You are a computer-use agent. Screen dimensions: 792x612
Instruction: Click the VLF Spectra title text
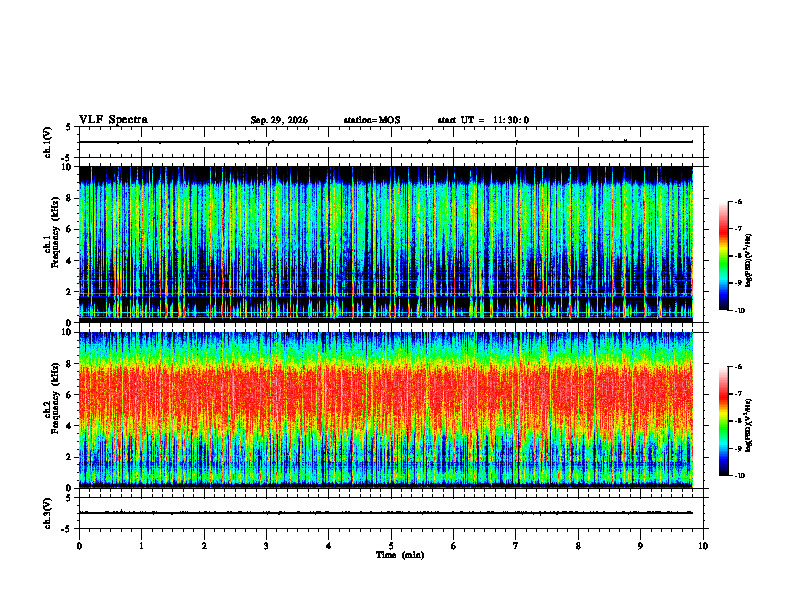click(x=113, y=120)
